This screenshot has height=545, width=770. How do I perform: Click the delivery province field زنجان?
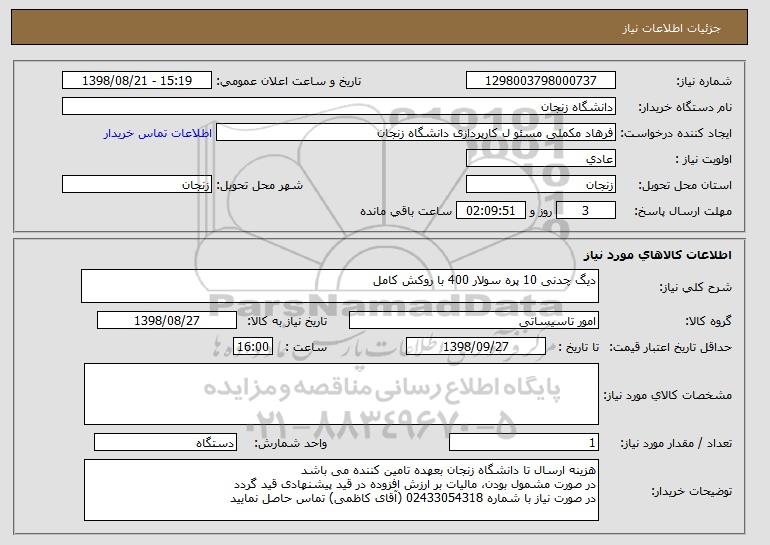[541, 185]
